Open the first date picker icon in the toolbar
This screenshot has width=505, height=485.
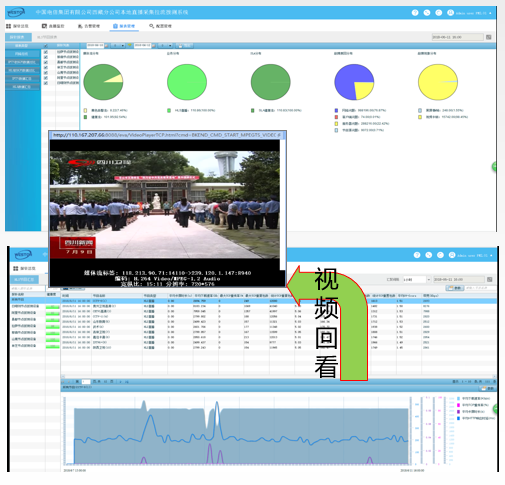107,46
